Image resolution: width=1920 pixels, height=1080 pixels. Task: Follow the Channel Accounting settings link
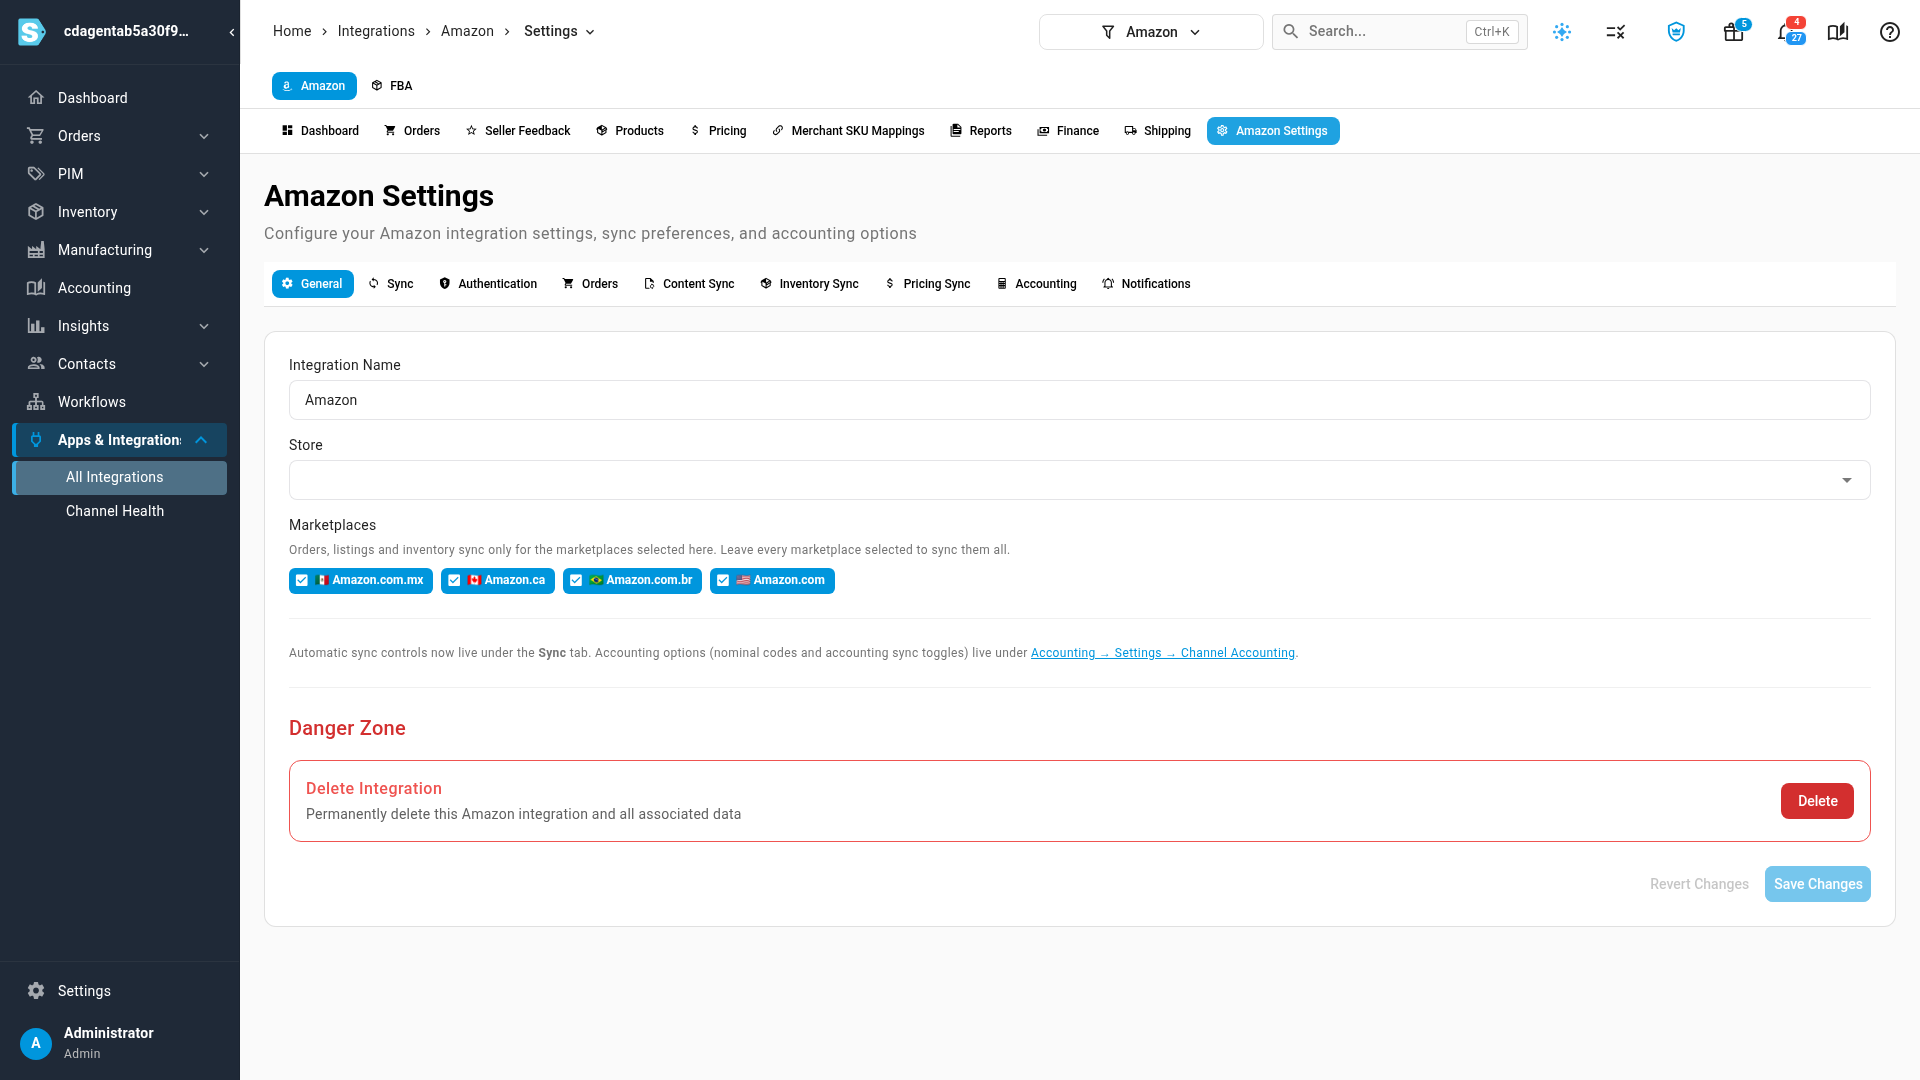pyautogui.click(x=1162, y=653)
